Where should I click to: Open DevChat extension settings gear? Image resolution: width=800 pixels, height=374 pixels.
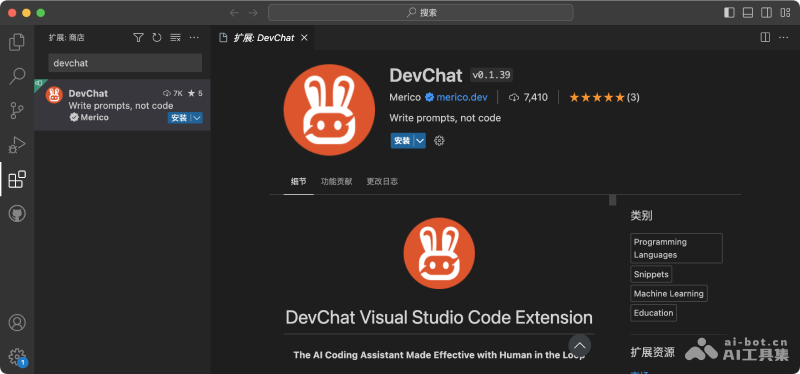tap(439, 140)
